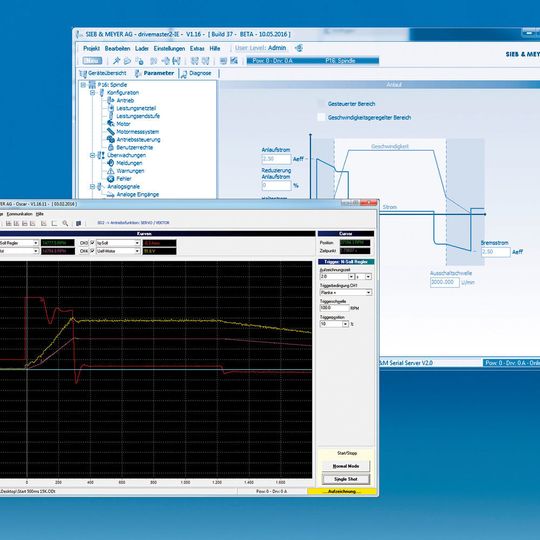Toggle the Ueff-Motor channel checkbox
Screen dimensions: 540x540
92,251
